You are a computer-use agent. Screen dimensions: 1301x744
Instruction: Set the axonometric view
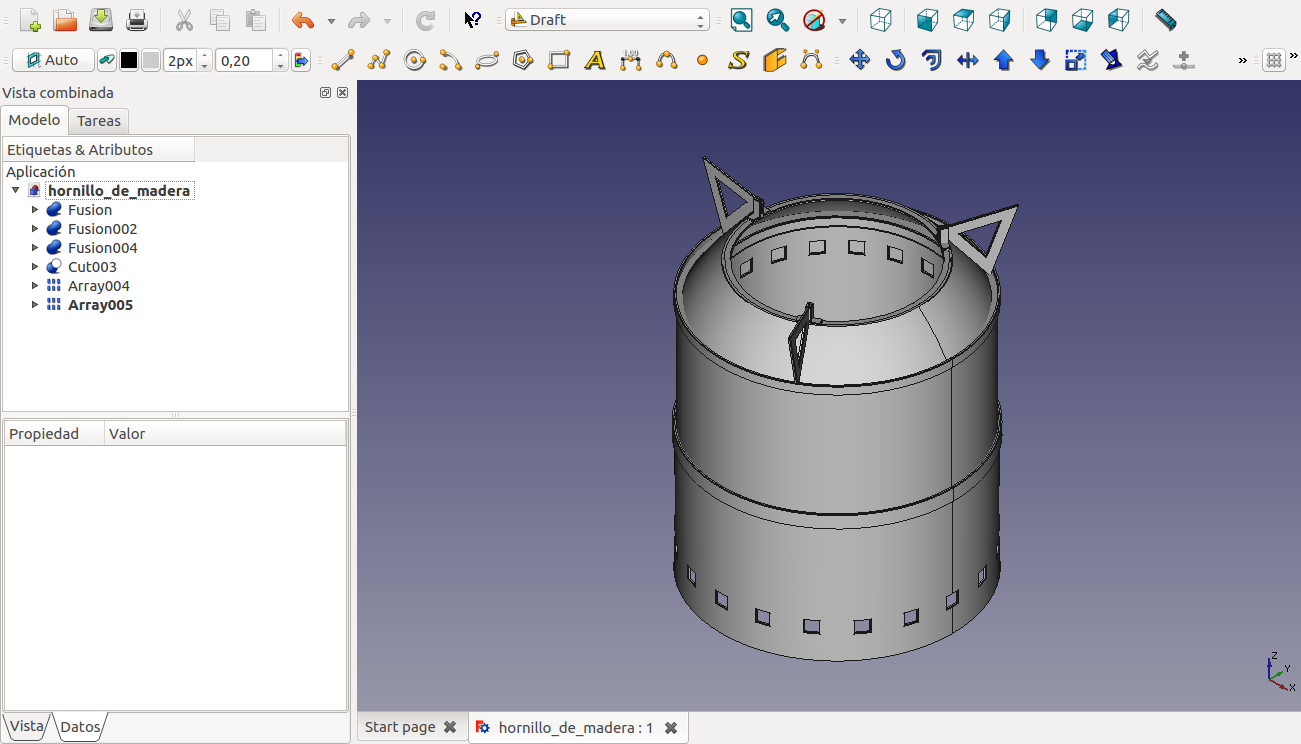[x=881, y=20]
